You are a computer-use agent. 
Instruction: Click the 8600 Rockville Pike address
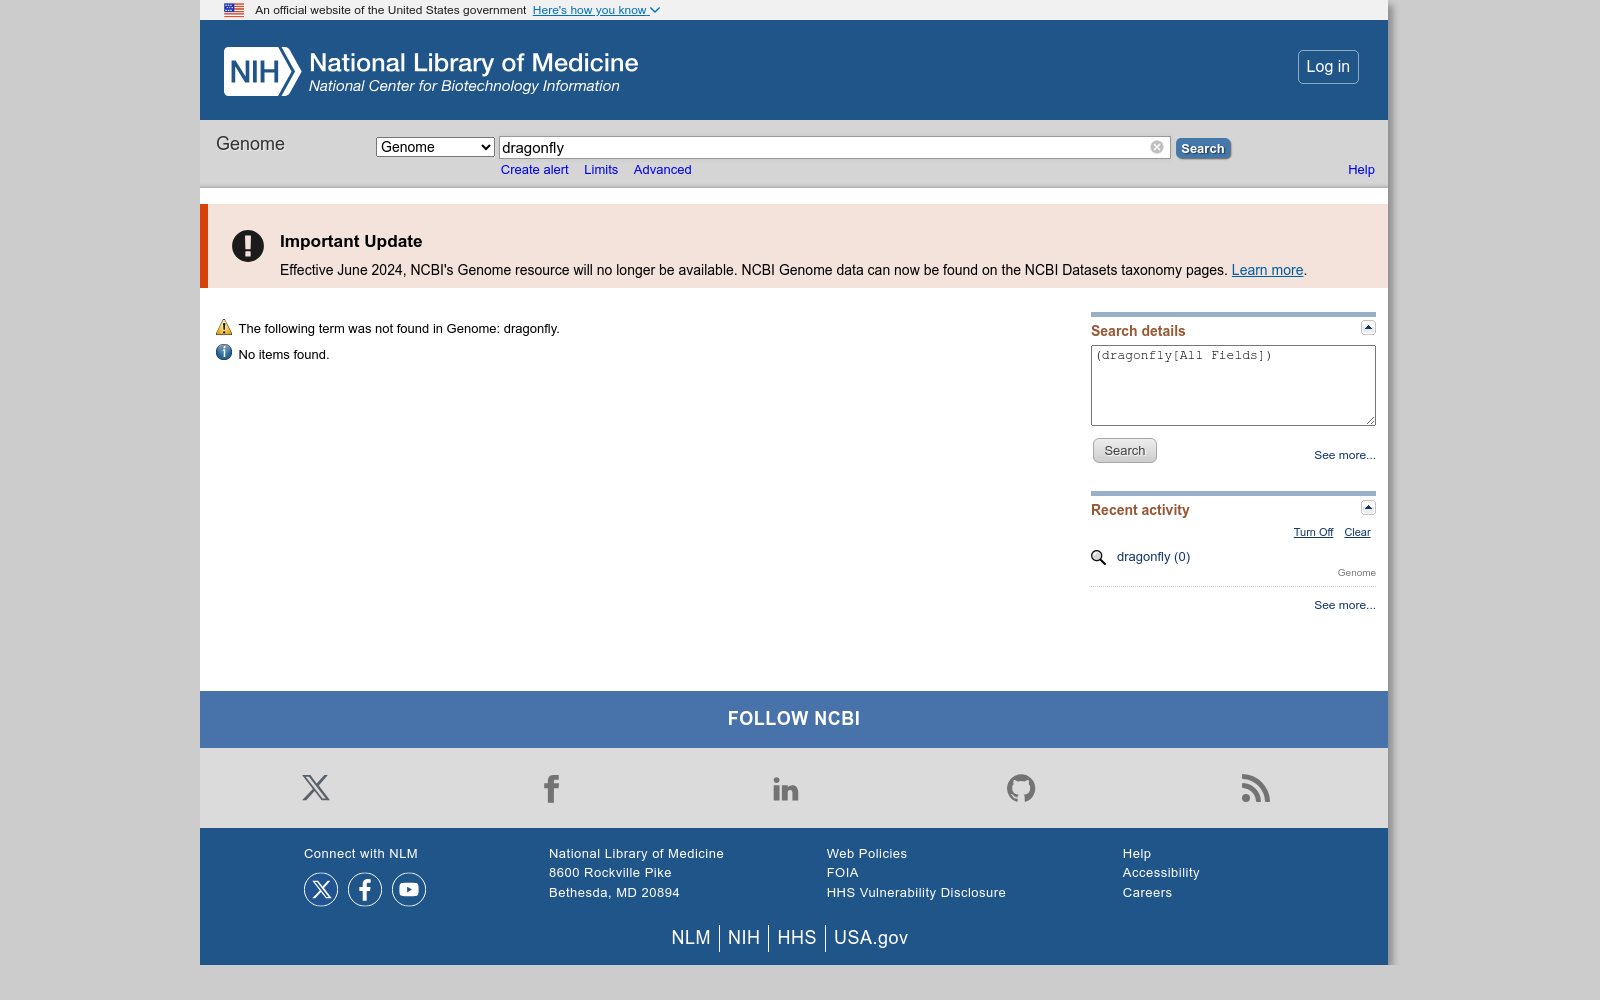tap(610, 873)
